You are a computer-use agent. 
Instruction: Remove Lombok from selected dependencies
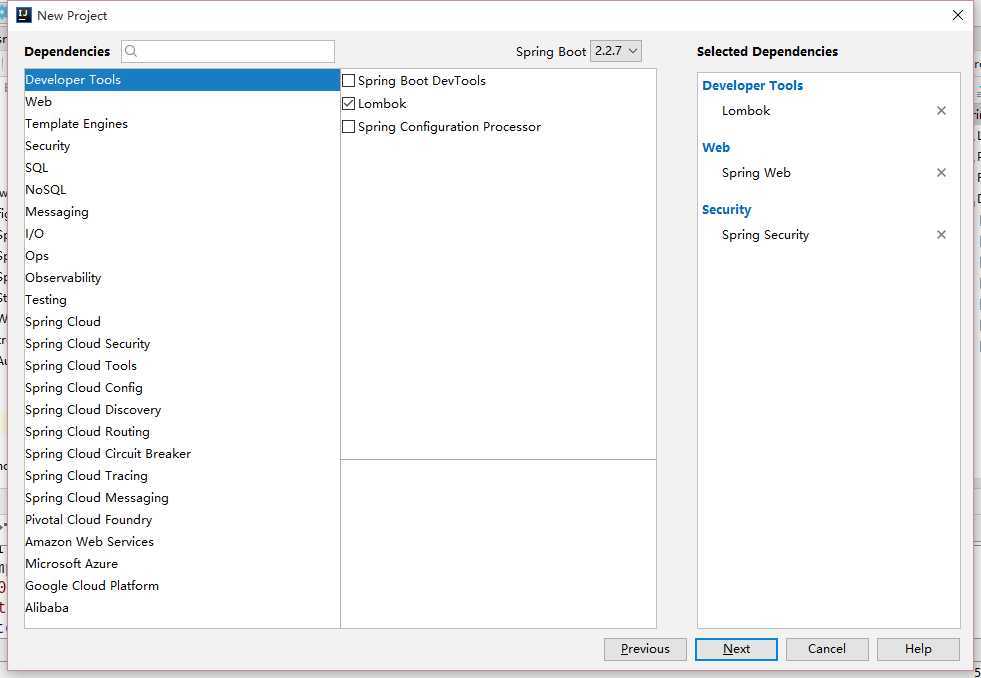(941, 111)
